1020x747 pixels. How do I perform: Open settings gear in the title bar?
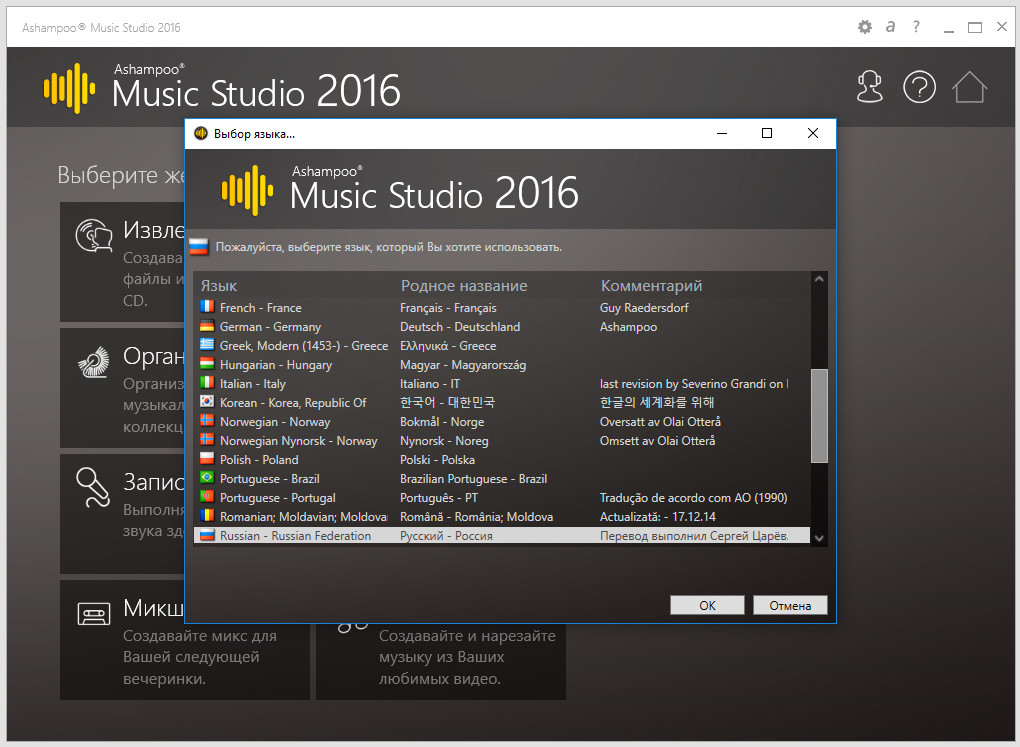(x=865, y=27)
